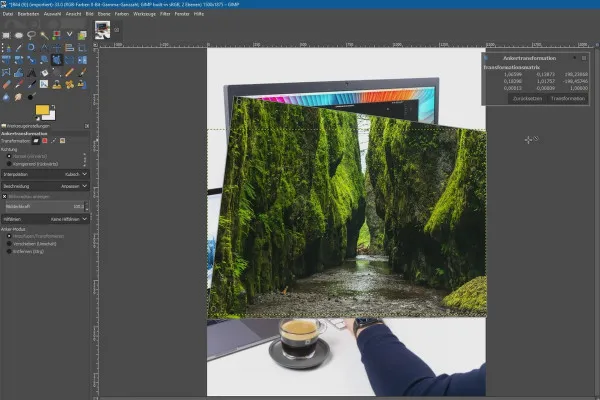This screenshot has width=600, height=400.
Task: Close the open image tab
Action: [x=117, y=30]
